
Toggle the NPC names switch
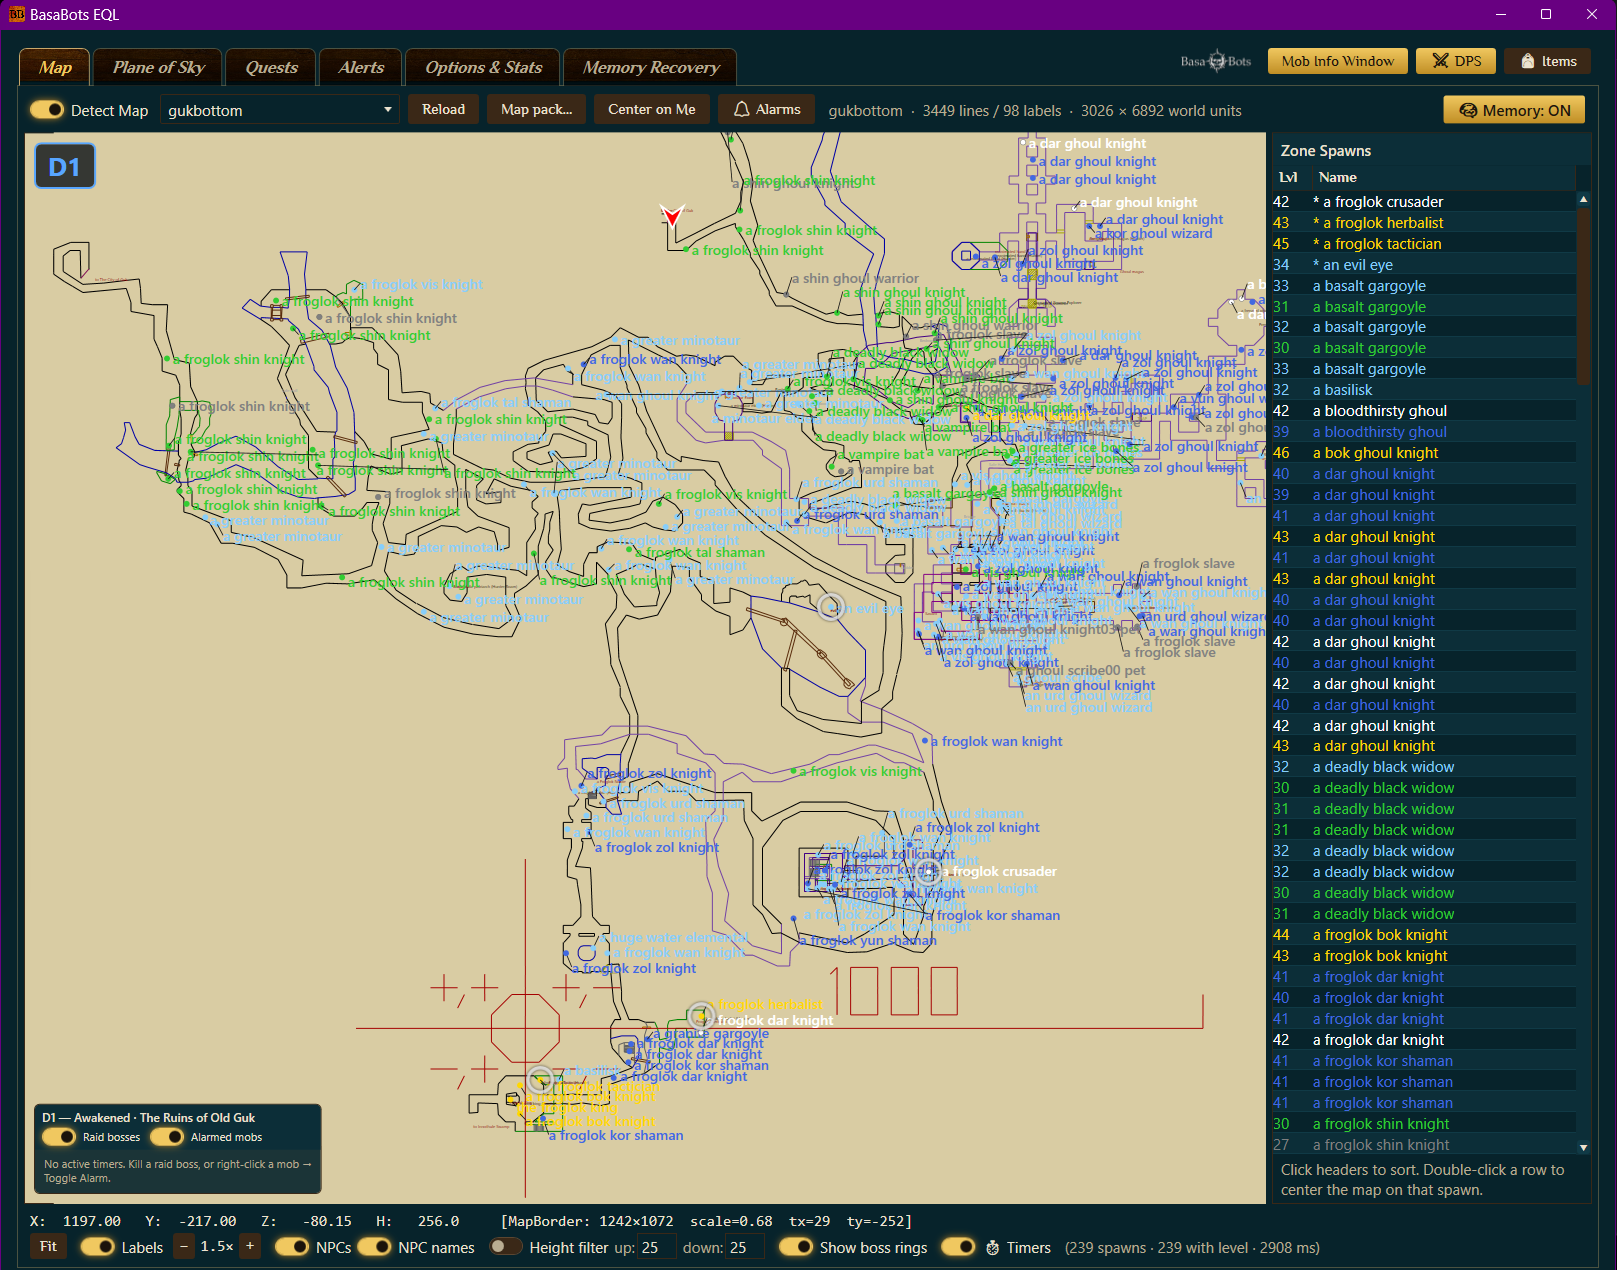click(374, 1247)
